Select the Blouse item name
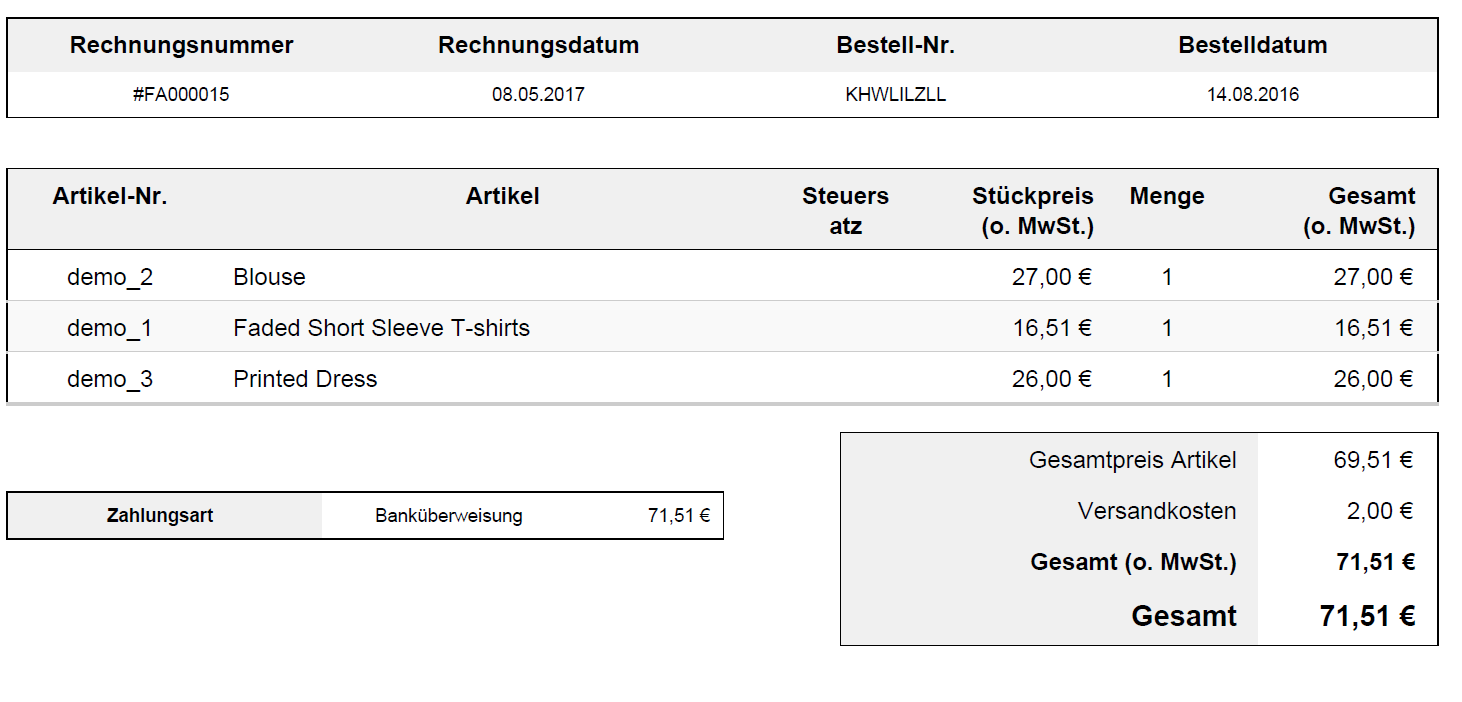The width and height of the screenshot is (1462, 702). (269, 277)
